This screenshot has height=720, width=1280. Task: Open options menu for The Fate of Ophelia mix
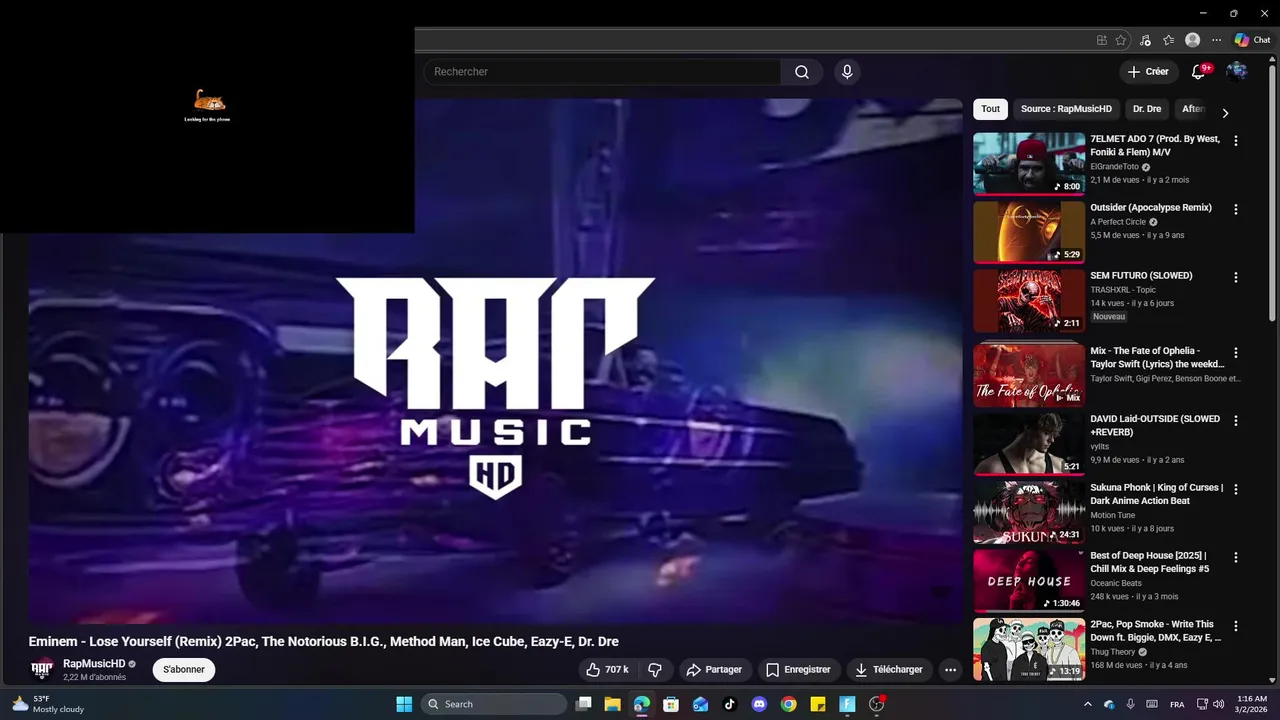[1236, 353]
